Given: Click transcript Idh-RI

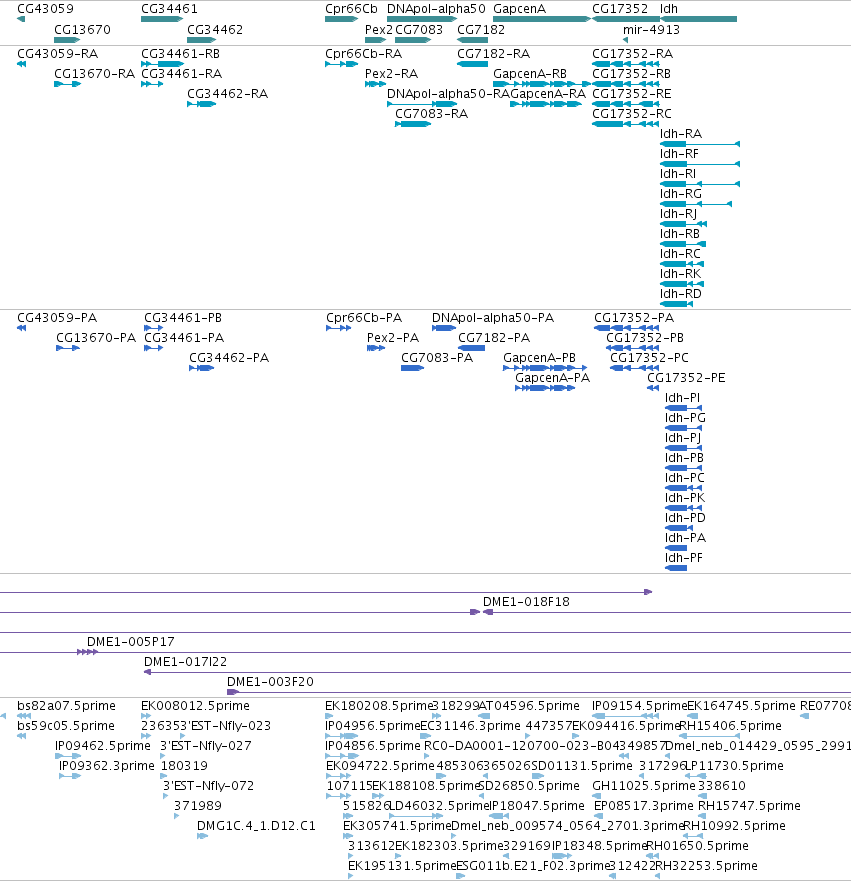Looking at the screenshot, I should point(678,174).
